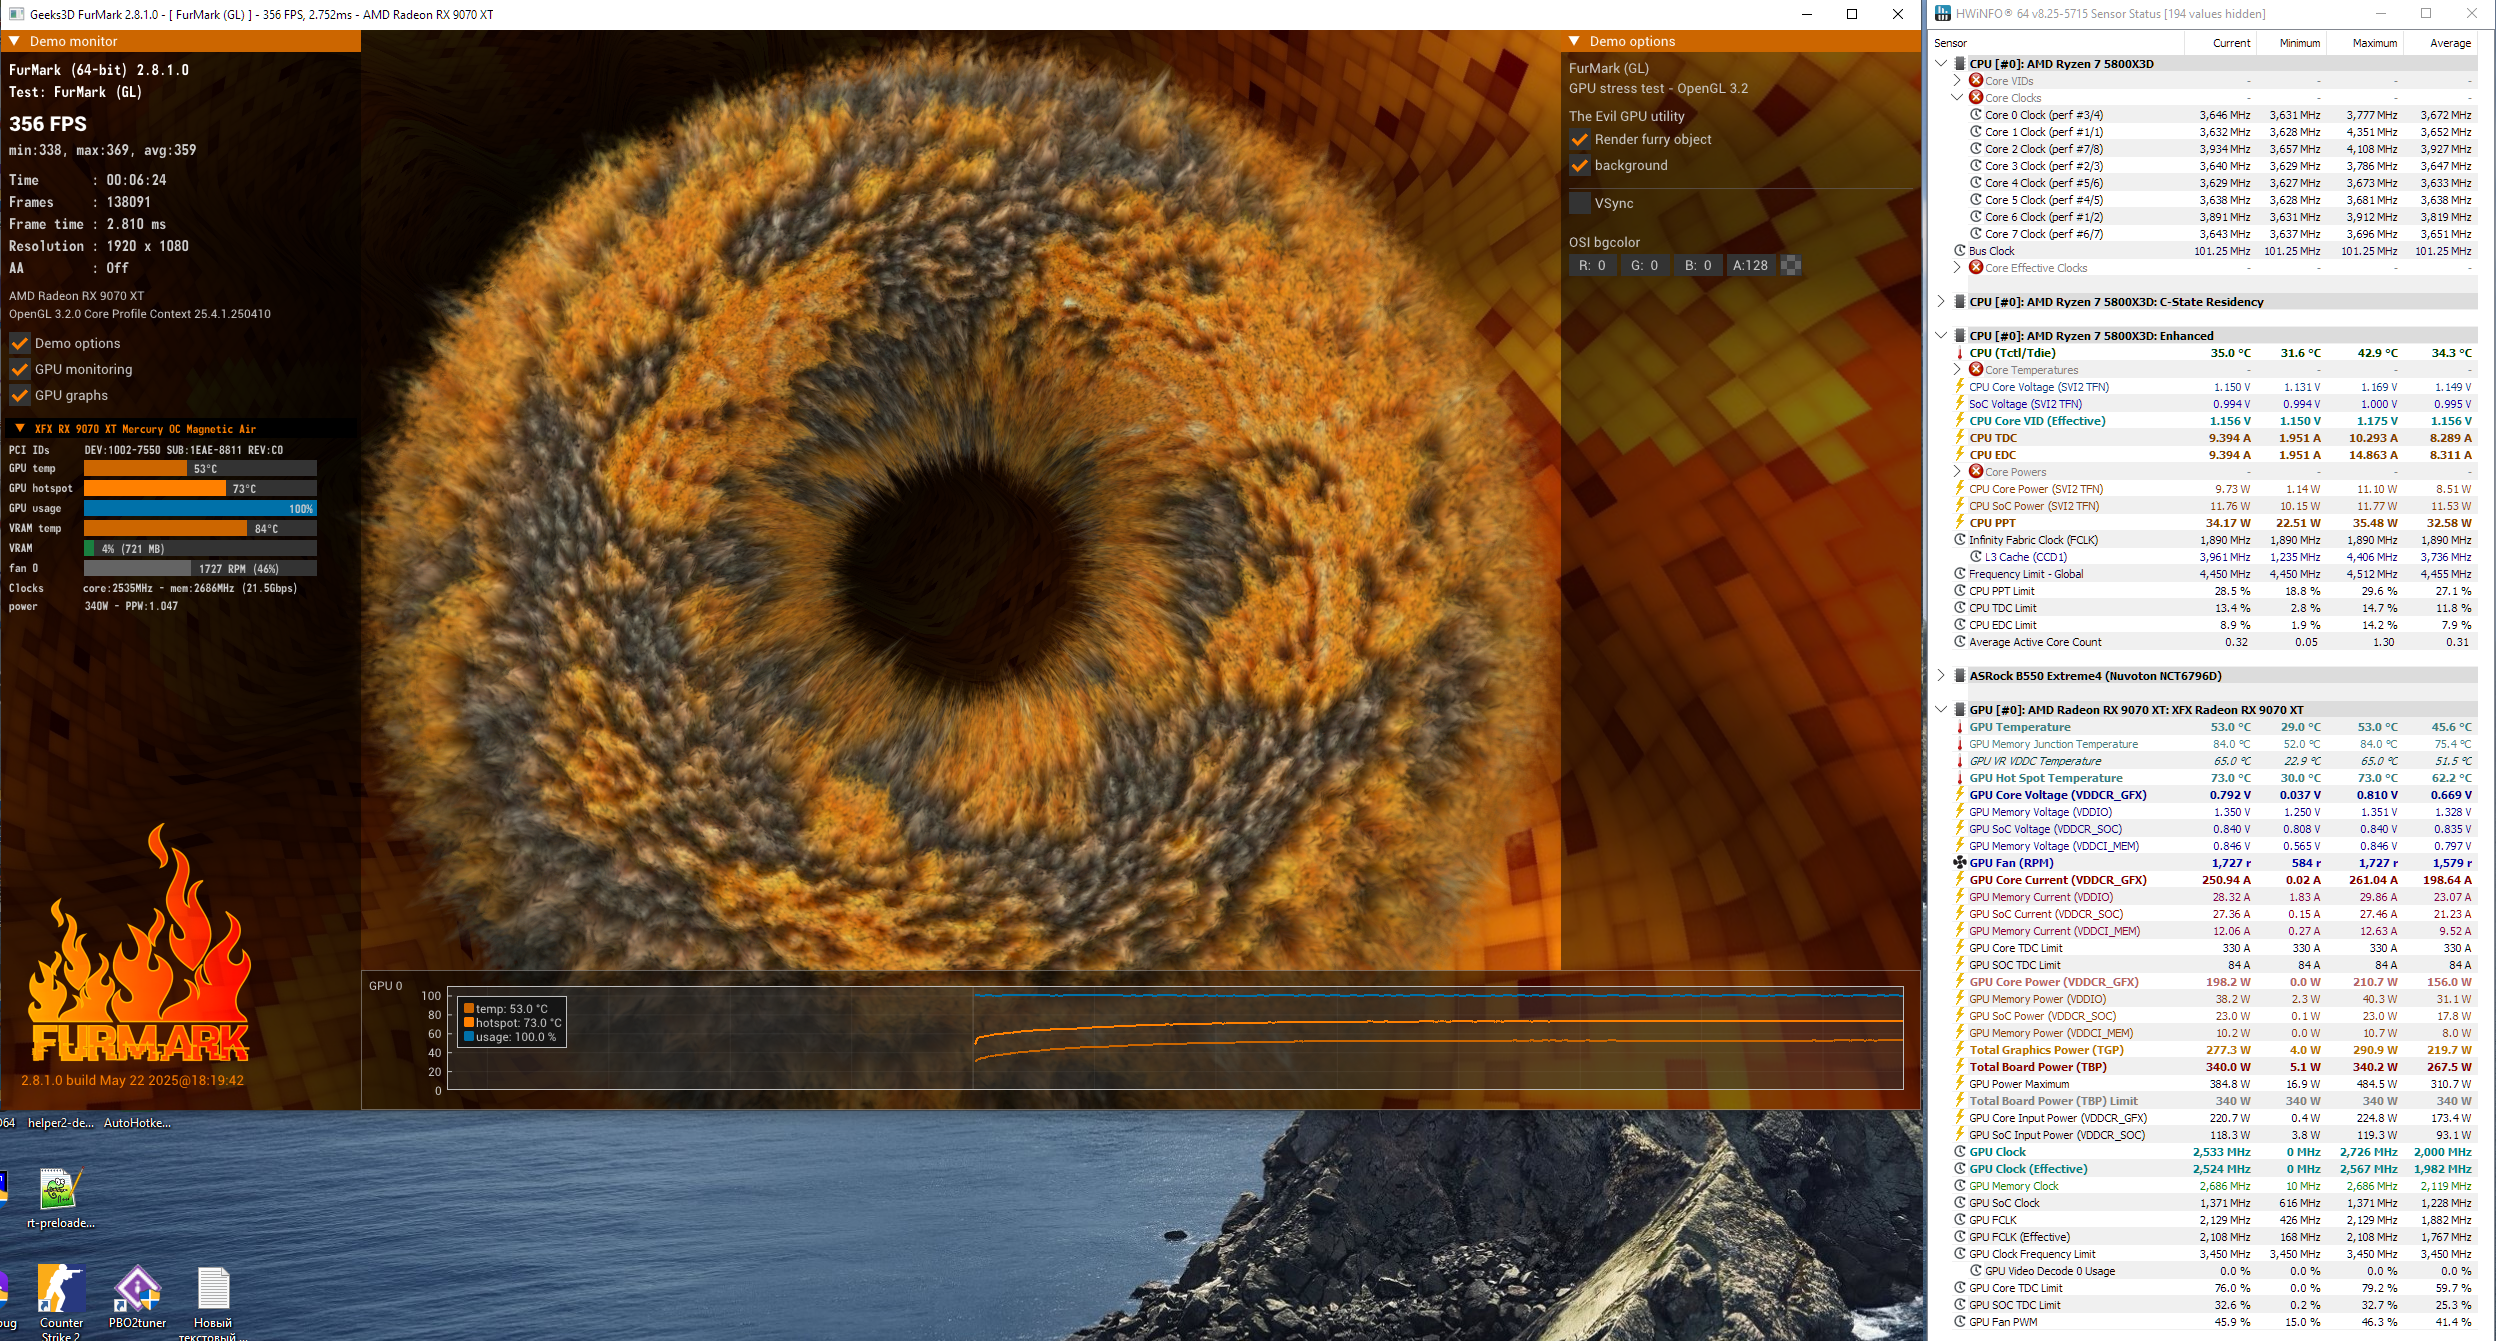2496x1341 pixels.
Task: Turn off the background checkbox
Action: coord(1580,166)
